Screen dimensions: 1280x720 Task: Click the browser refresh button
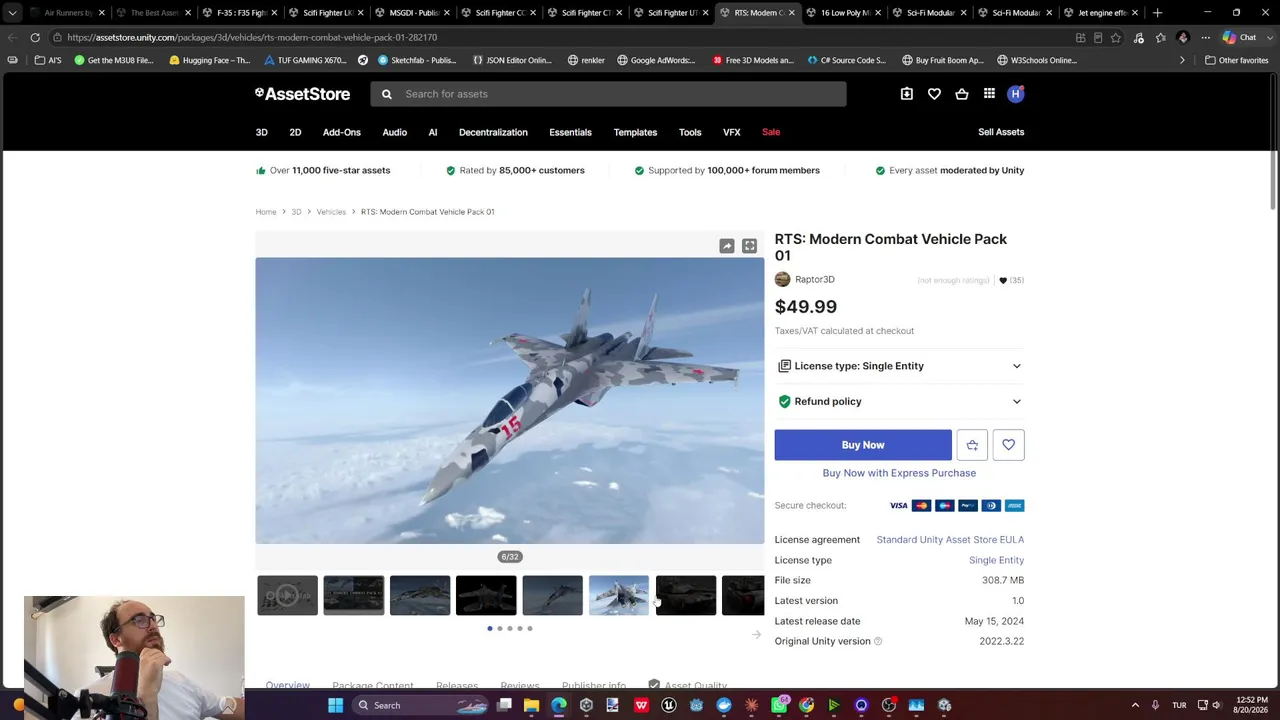[x=35, y=37]
